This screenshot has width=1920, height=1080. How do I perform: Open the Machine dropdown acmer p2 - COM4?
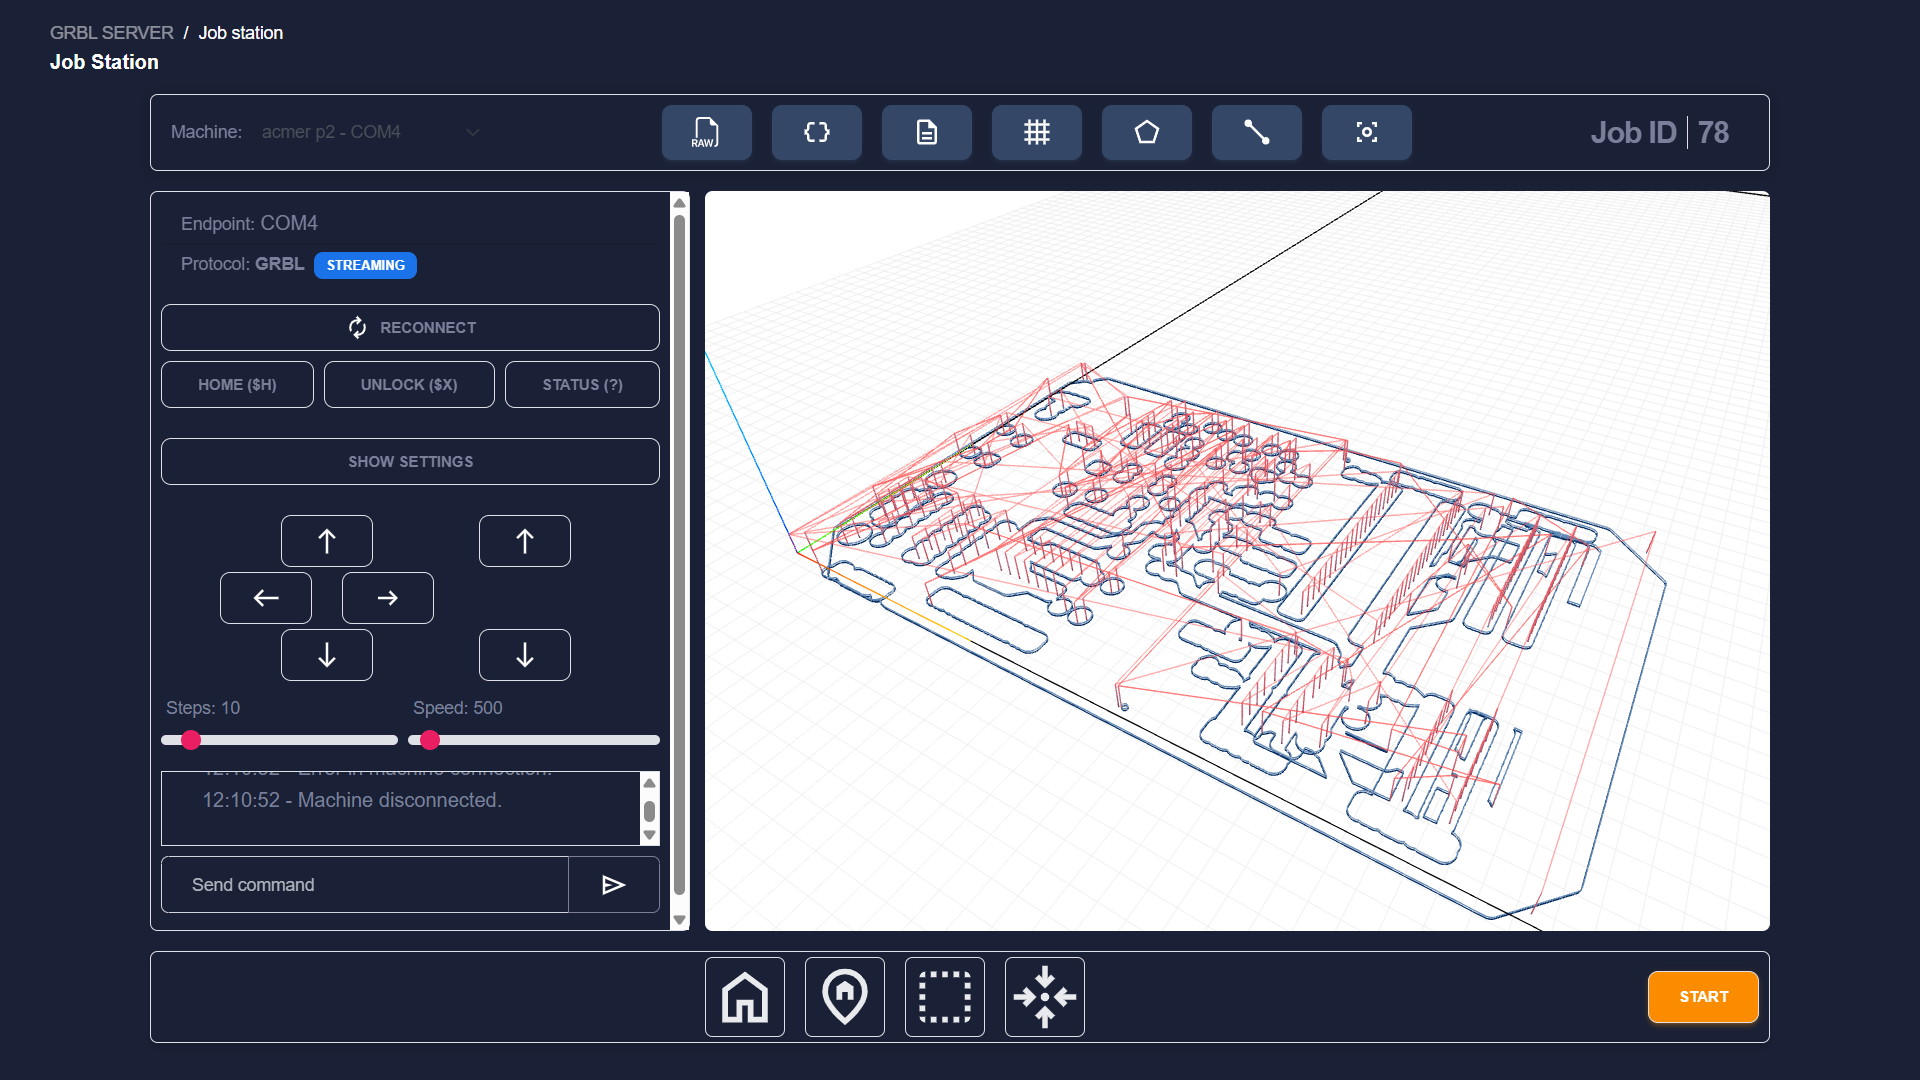coord(371,132)
